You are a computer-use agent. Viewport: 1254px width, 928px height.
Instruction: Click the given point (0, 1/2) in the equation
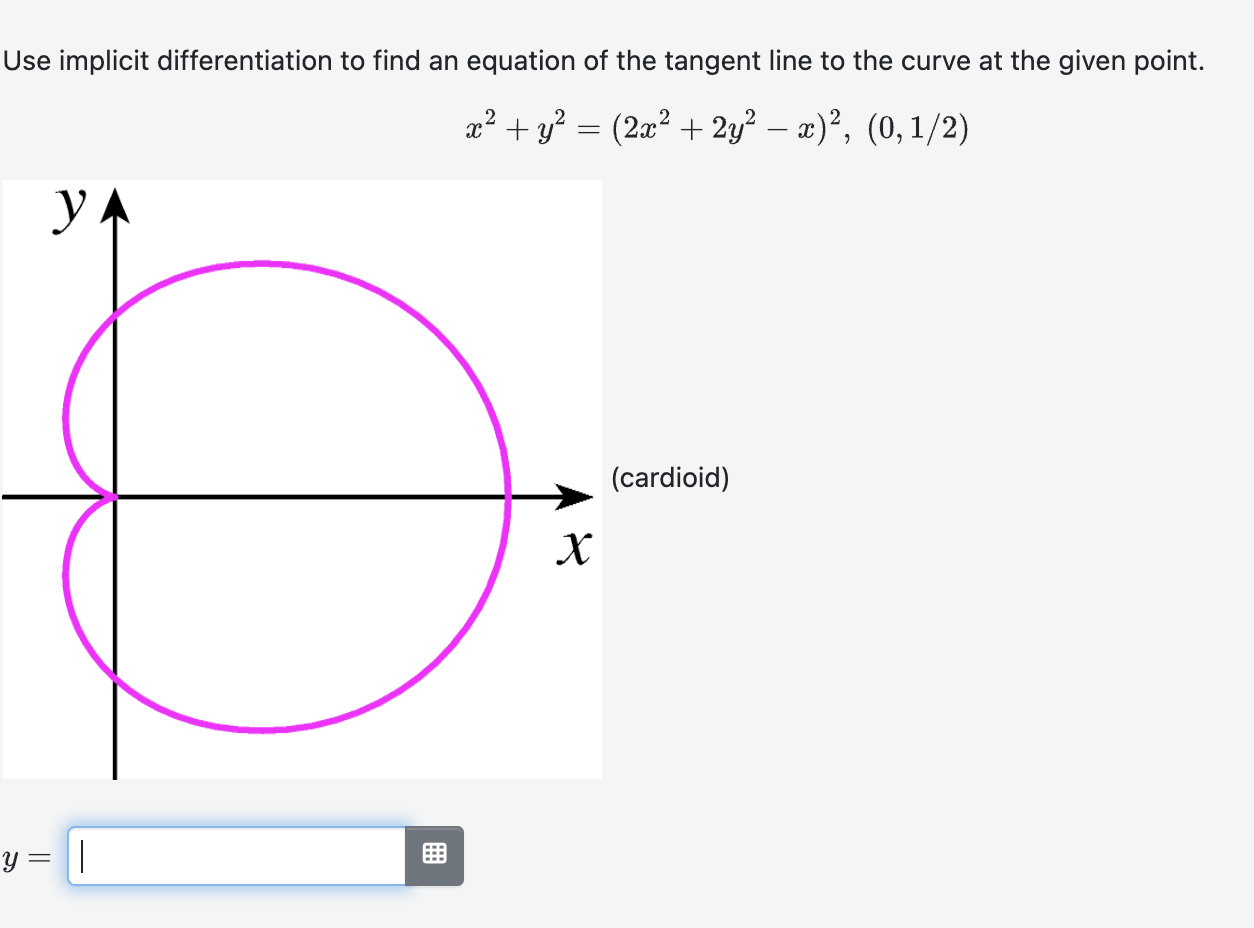[x=917, y=127]
